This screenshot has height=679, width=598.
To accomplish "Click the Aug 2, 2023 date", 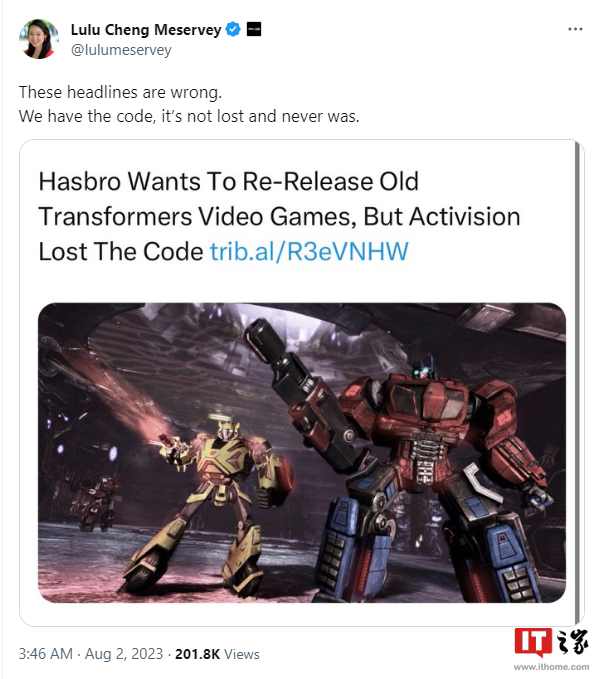I will click(x=124, y=653).
